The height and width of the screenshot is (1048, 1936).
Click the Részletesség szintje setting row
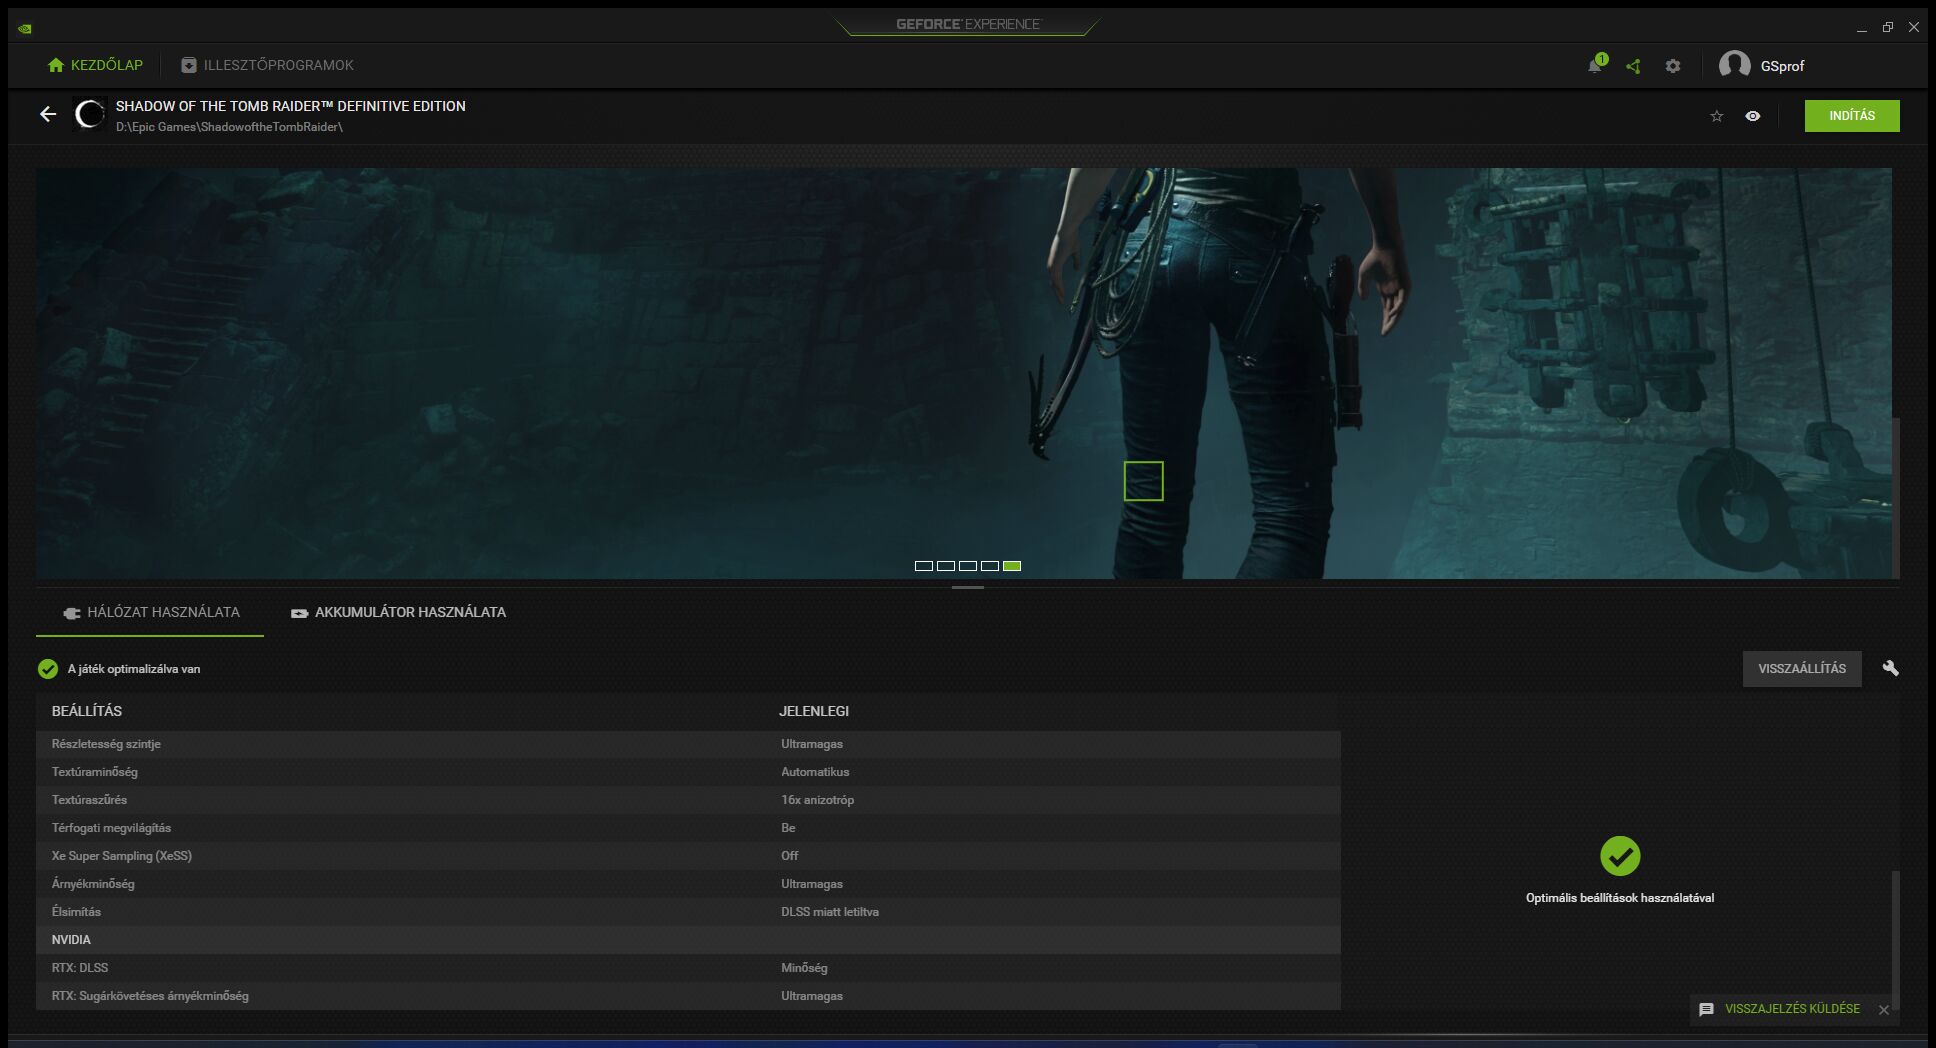688,744
